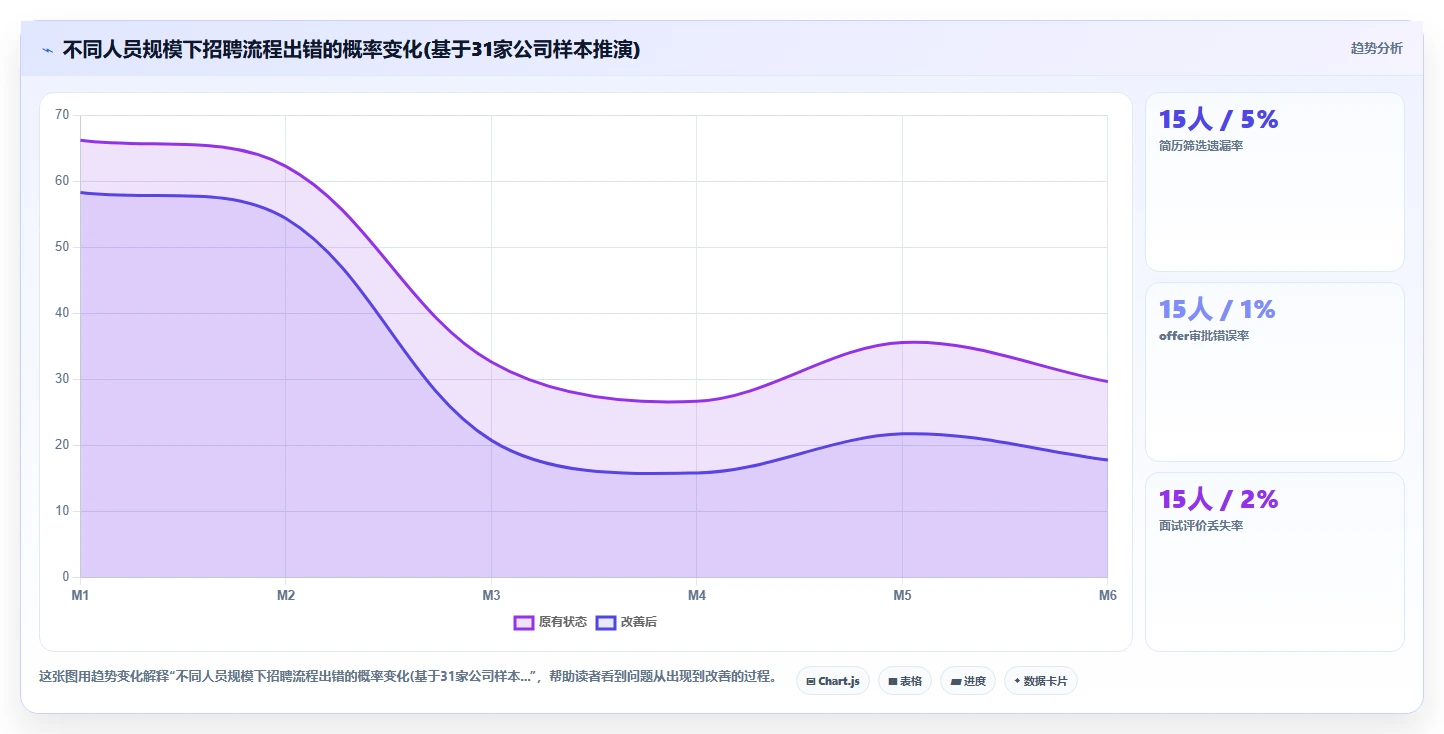Click the M5 axis label
Screen dimensions: 1444x734
(x=902, y=596)
